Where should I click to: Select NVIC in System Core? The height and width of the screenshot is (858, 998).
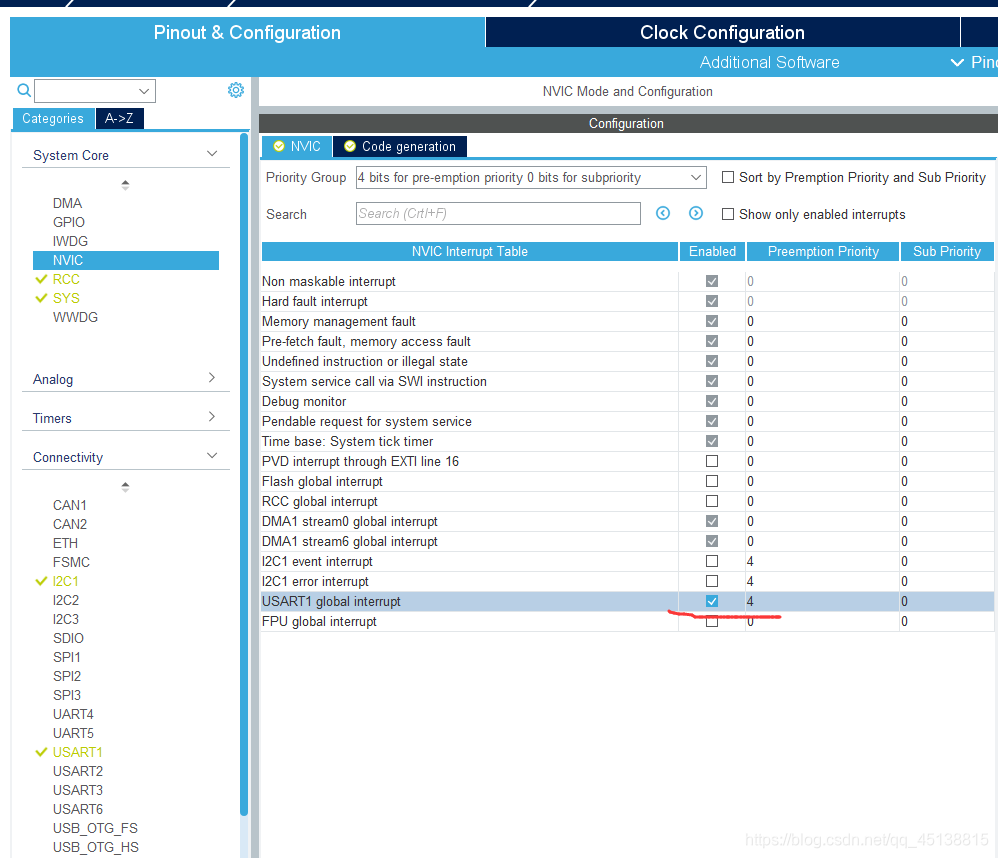point(125,260)
